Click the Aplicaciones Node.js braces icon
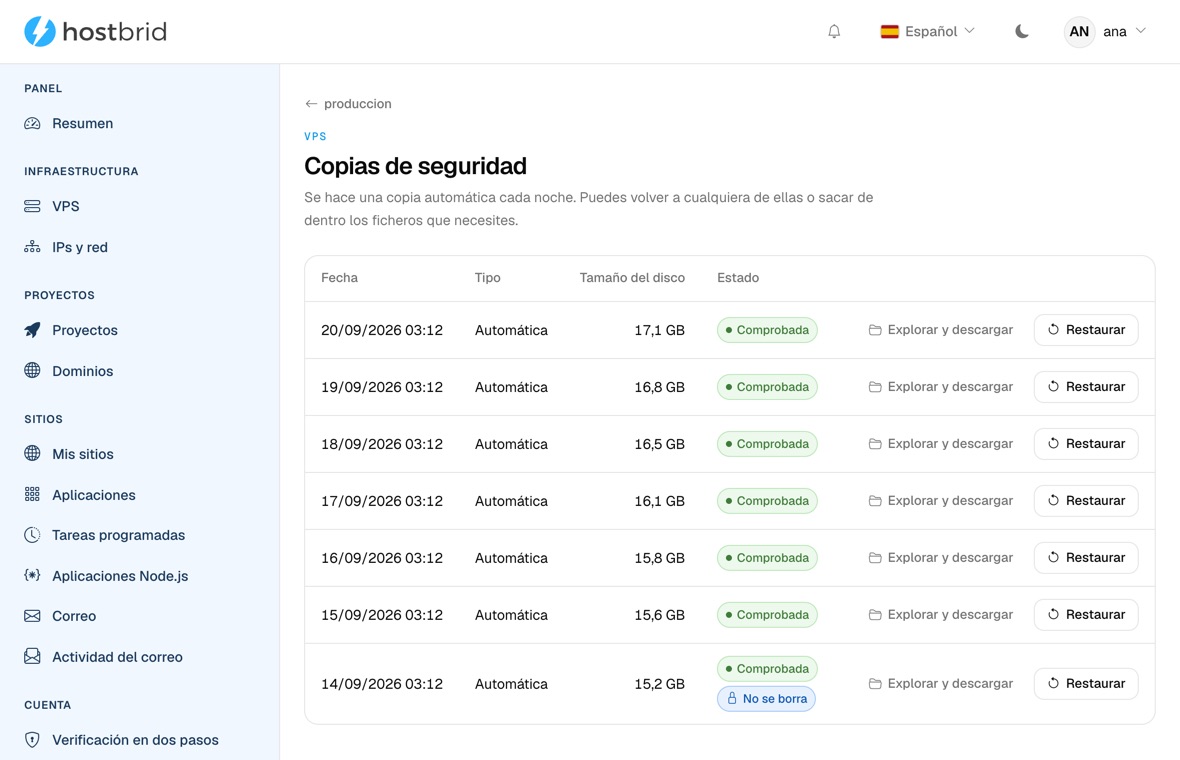Image resolution: width=1180 pixels, height=760 pixels. tap(32, 576)
